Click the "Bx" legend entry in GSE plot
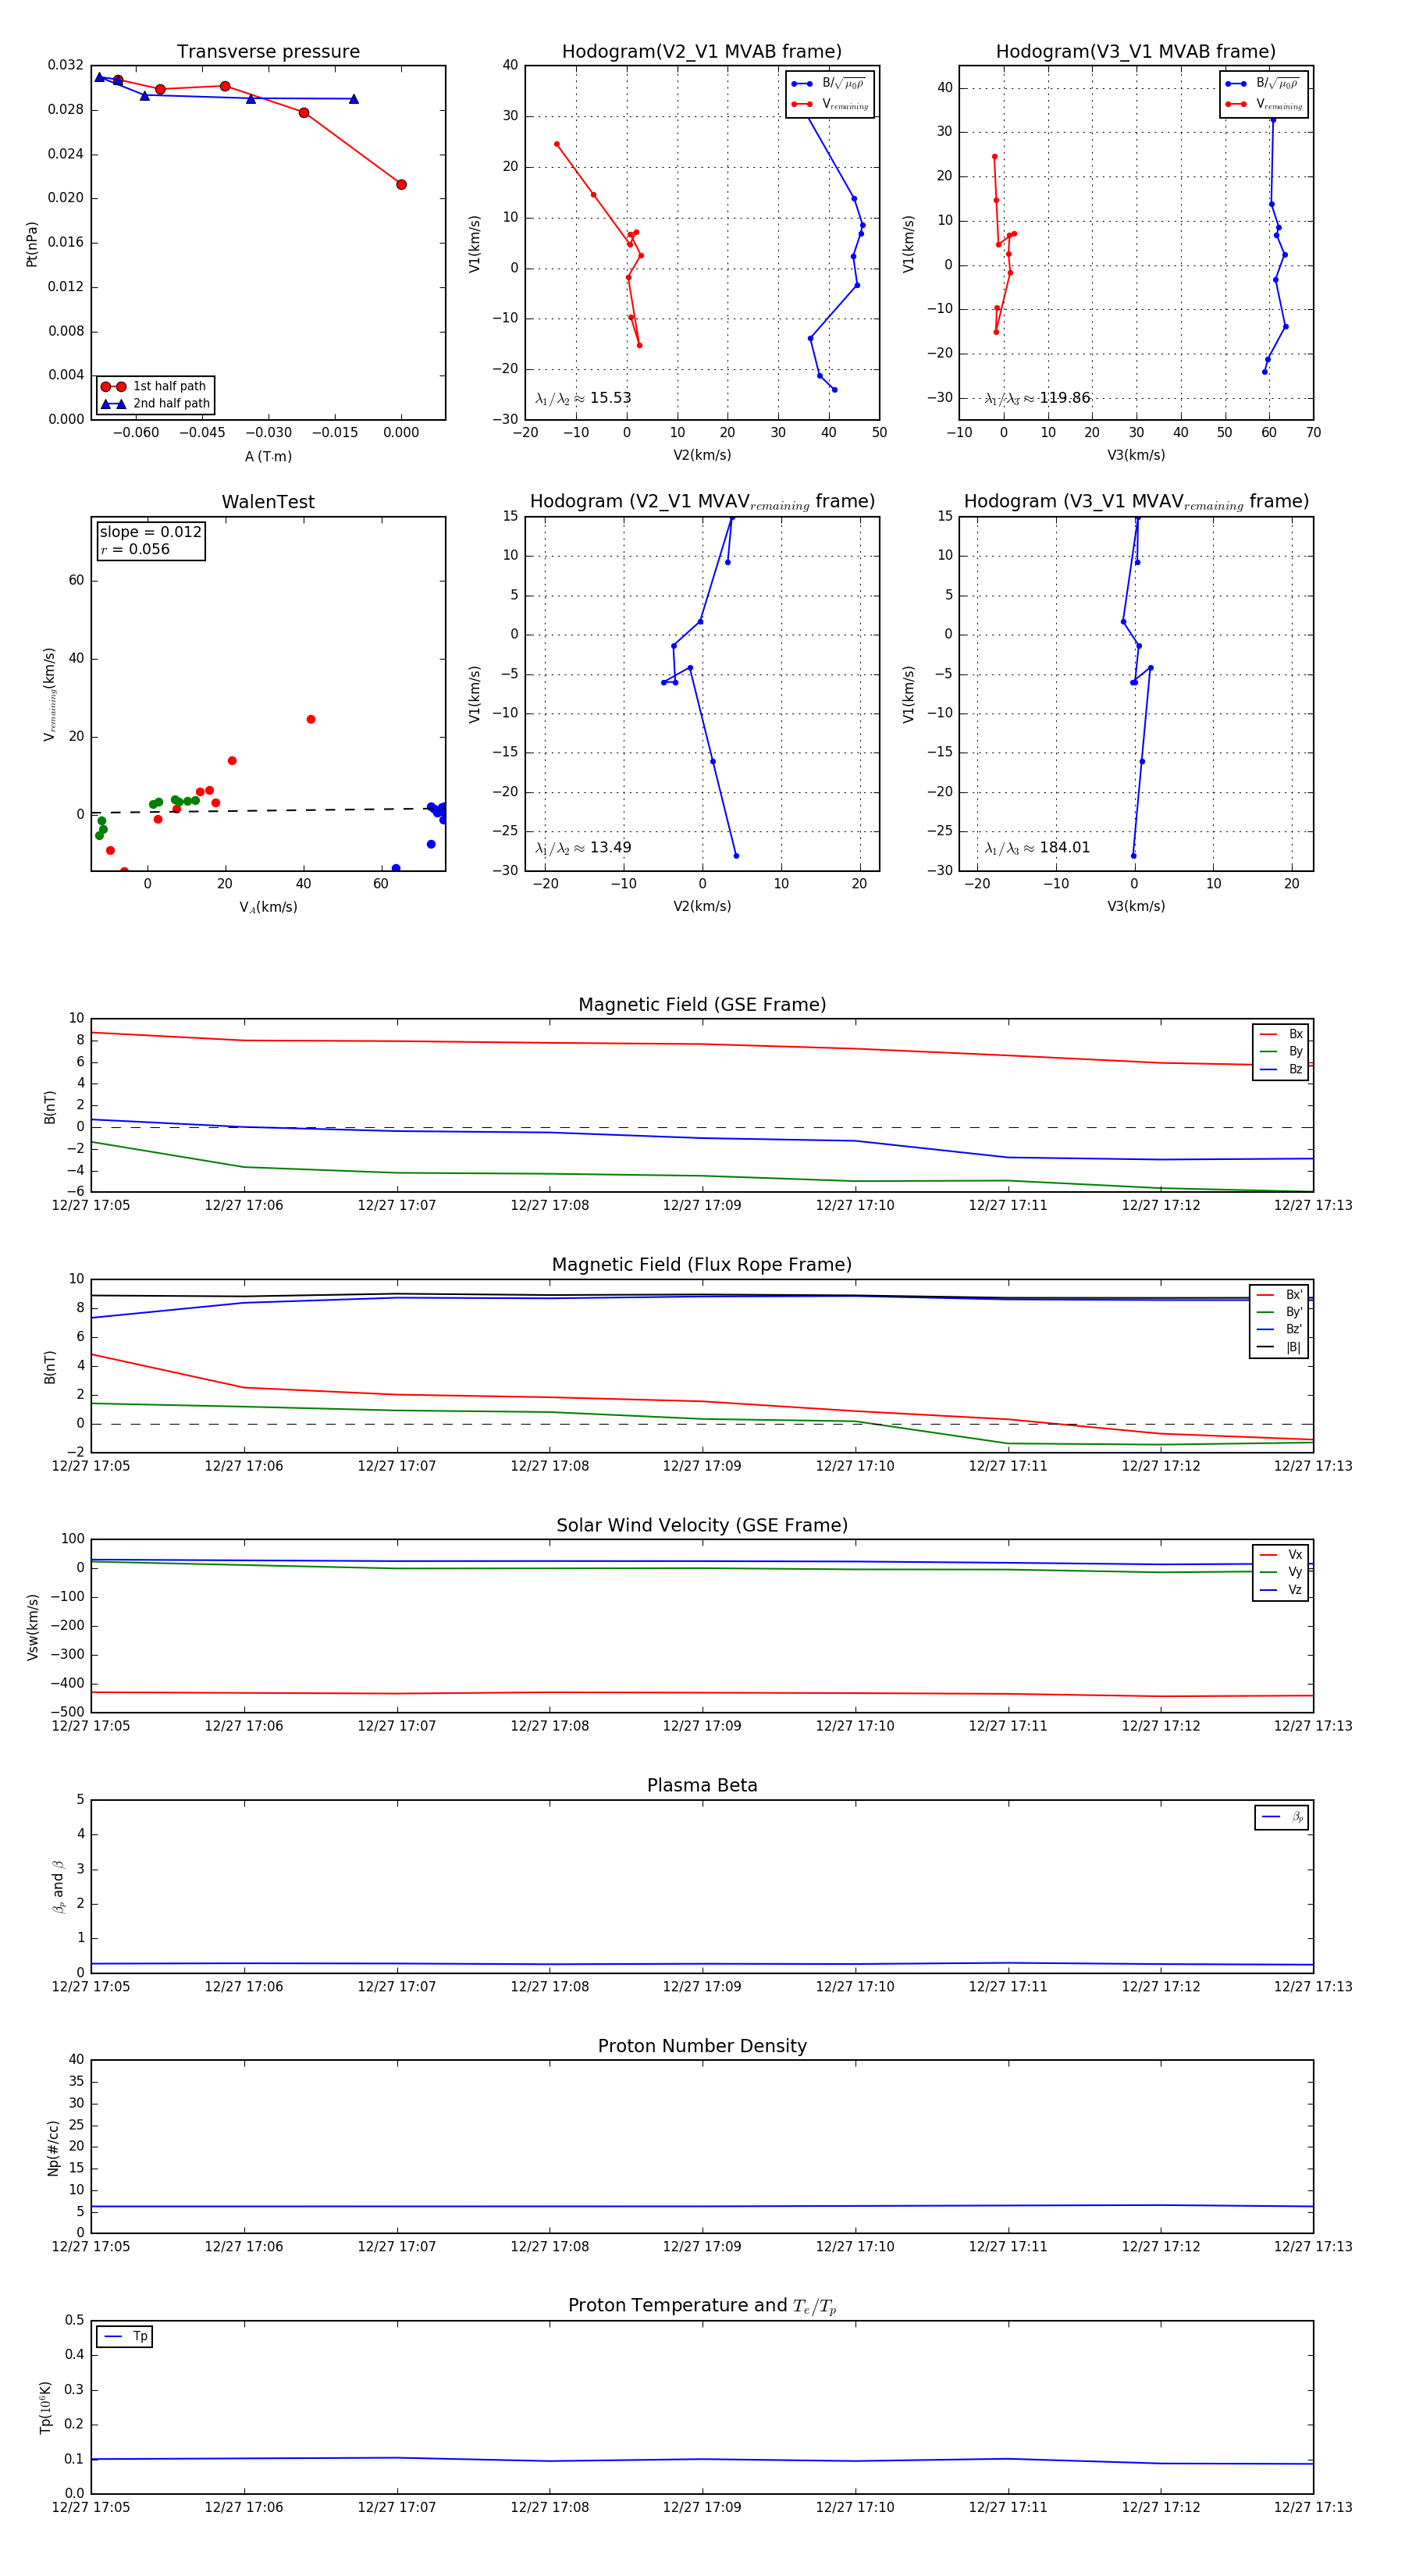Screen dimensions: 1405x2576 [x=1281, y=1034]
